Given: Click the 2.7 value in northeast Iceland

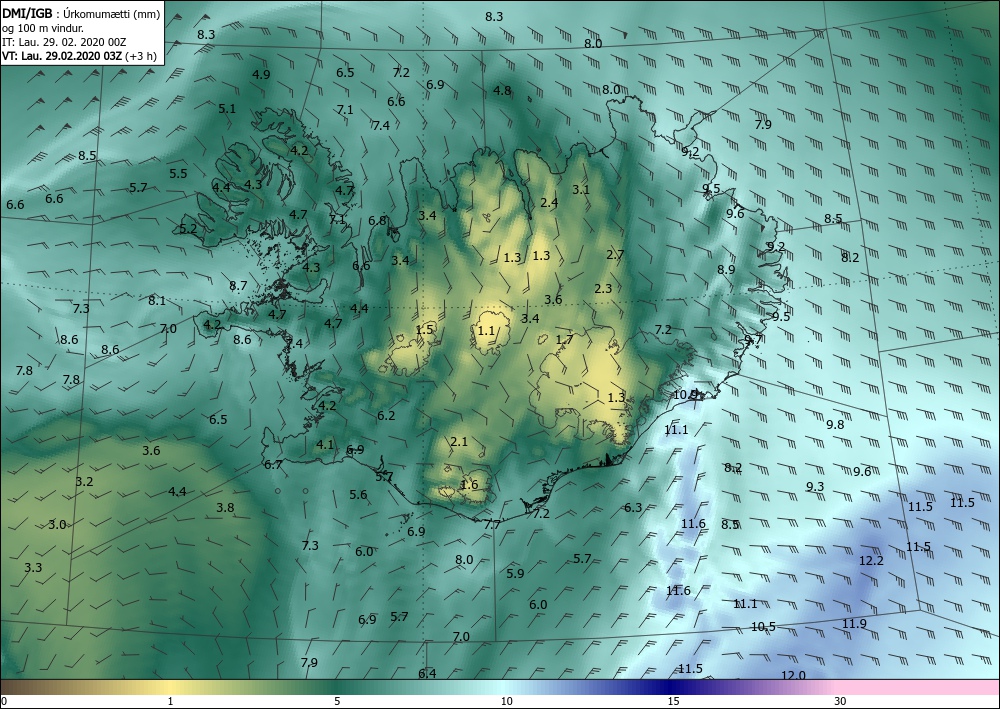Looking at the screenshot, I should [615, 254].
